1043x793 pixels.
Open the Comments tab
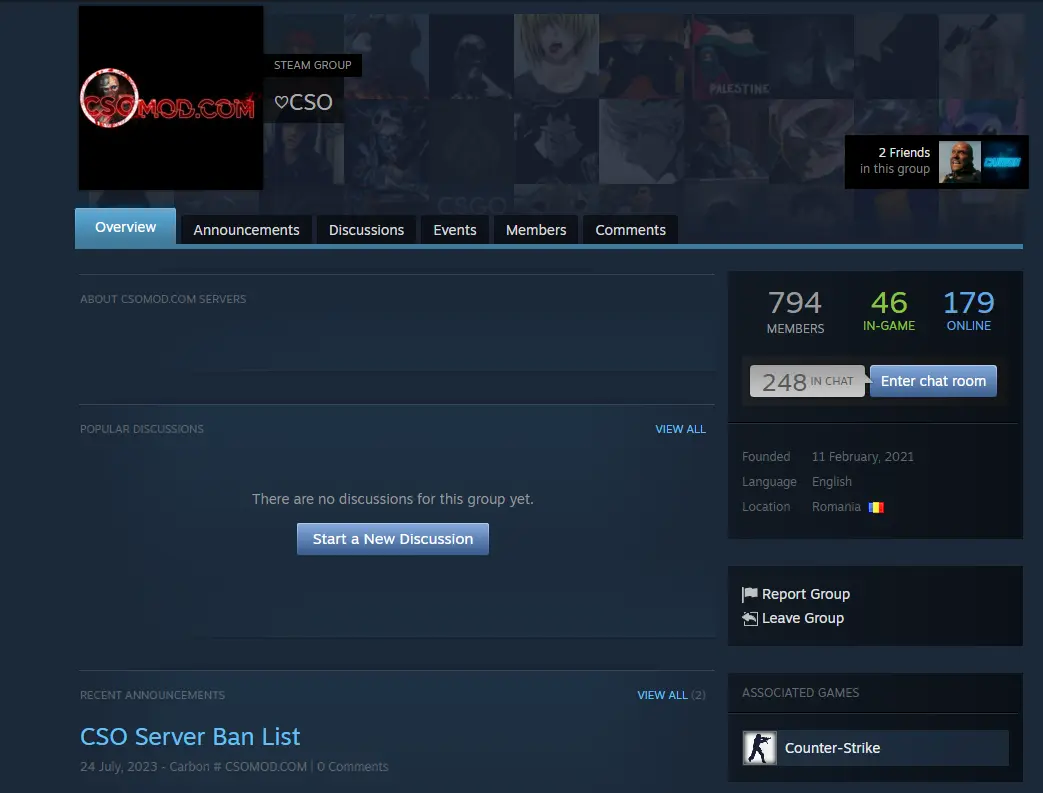(x=630, y=230)
